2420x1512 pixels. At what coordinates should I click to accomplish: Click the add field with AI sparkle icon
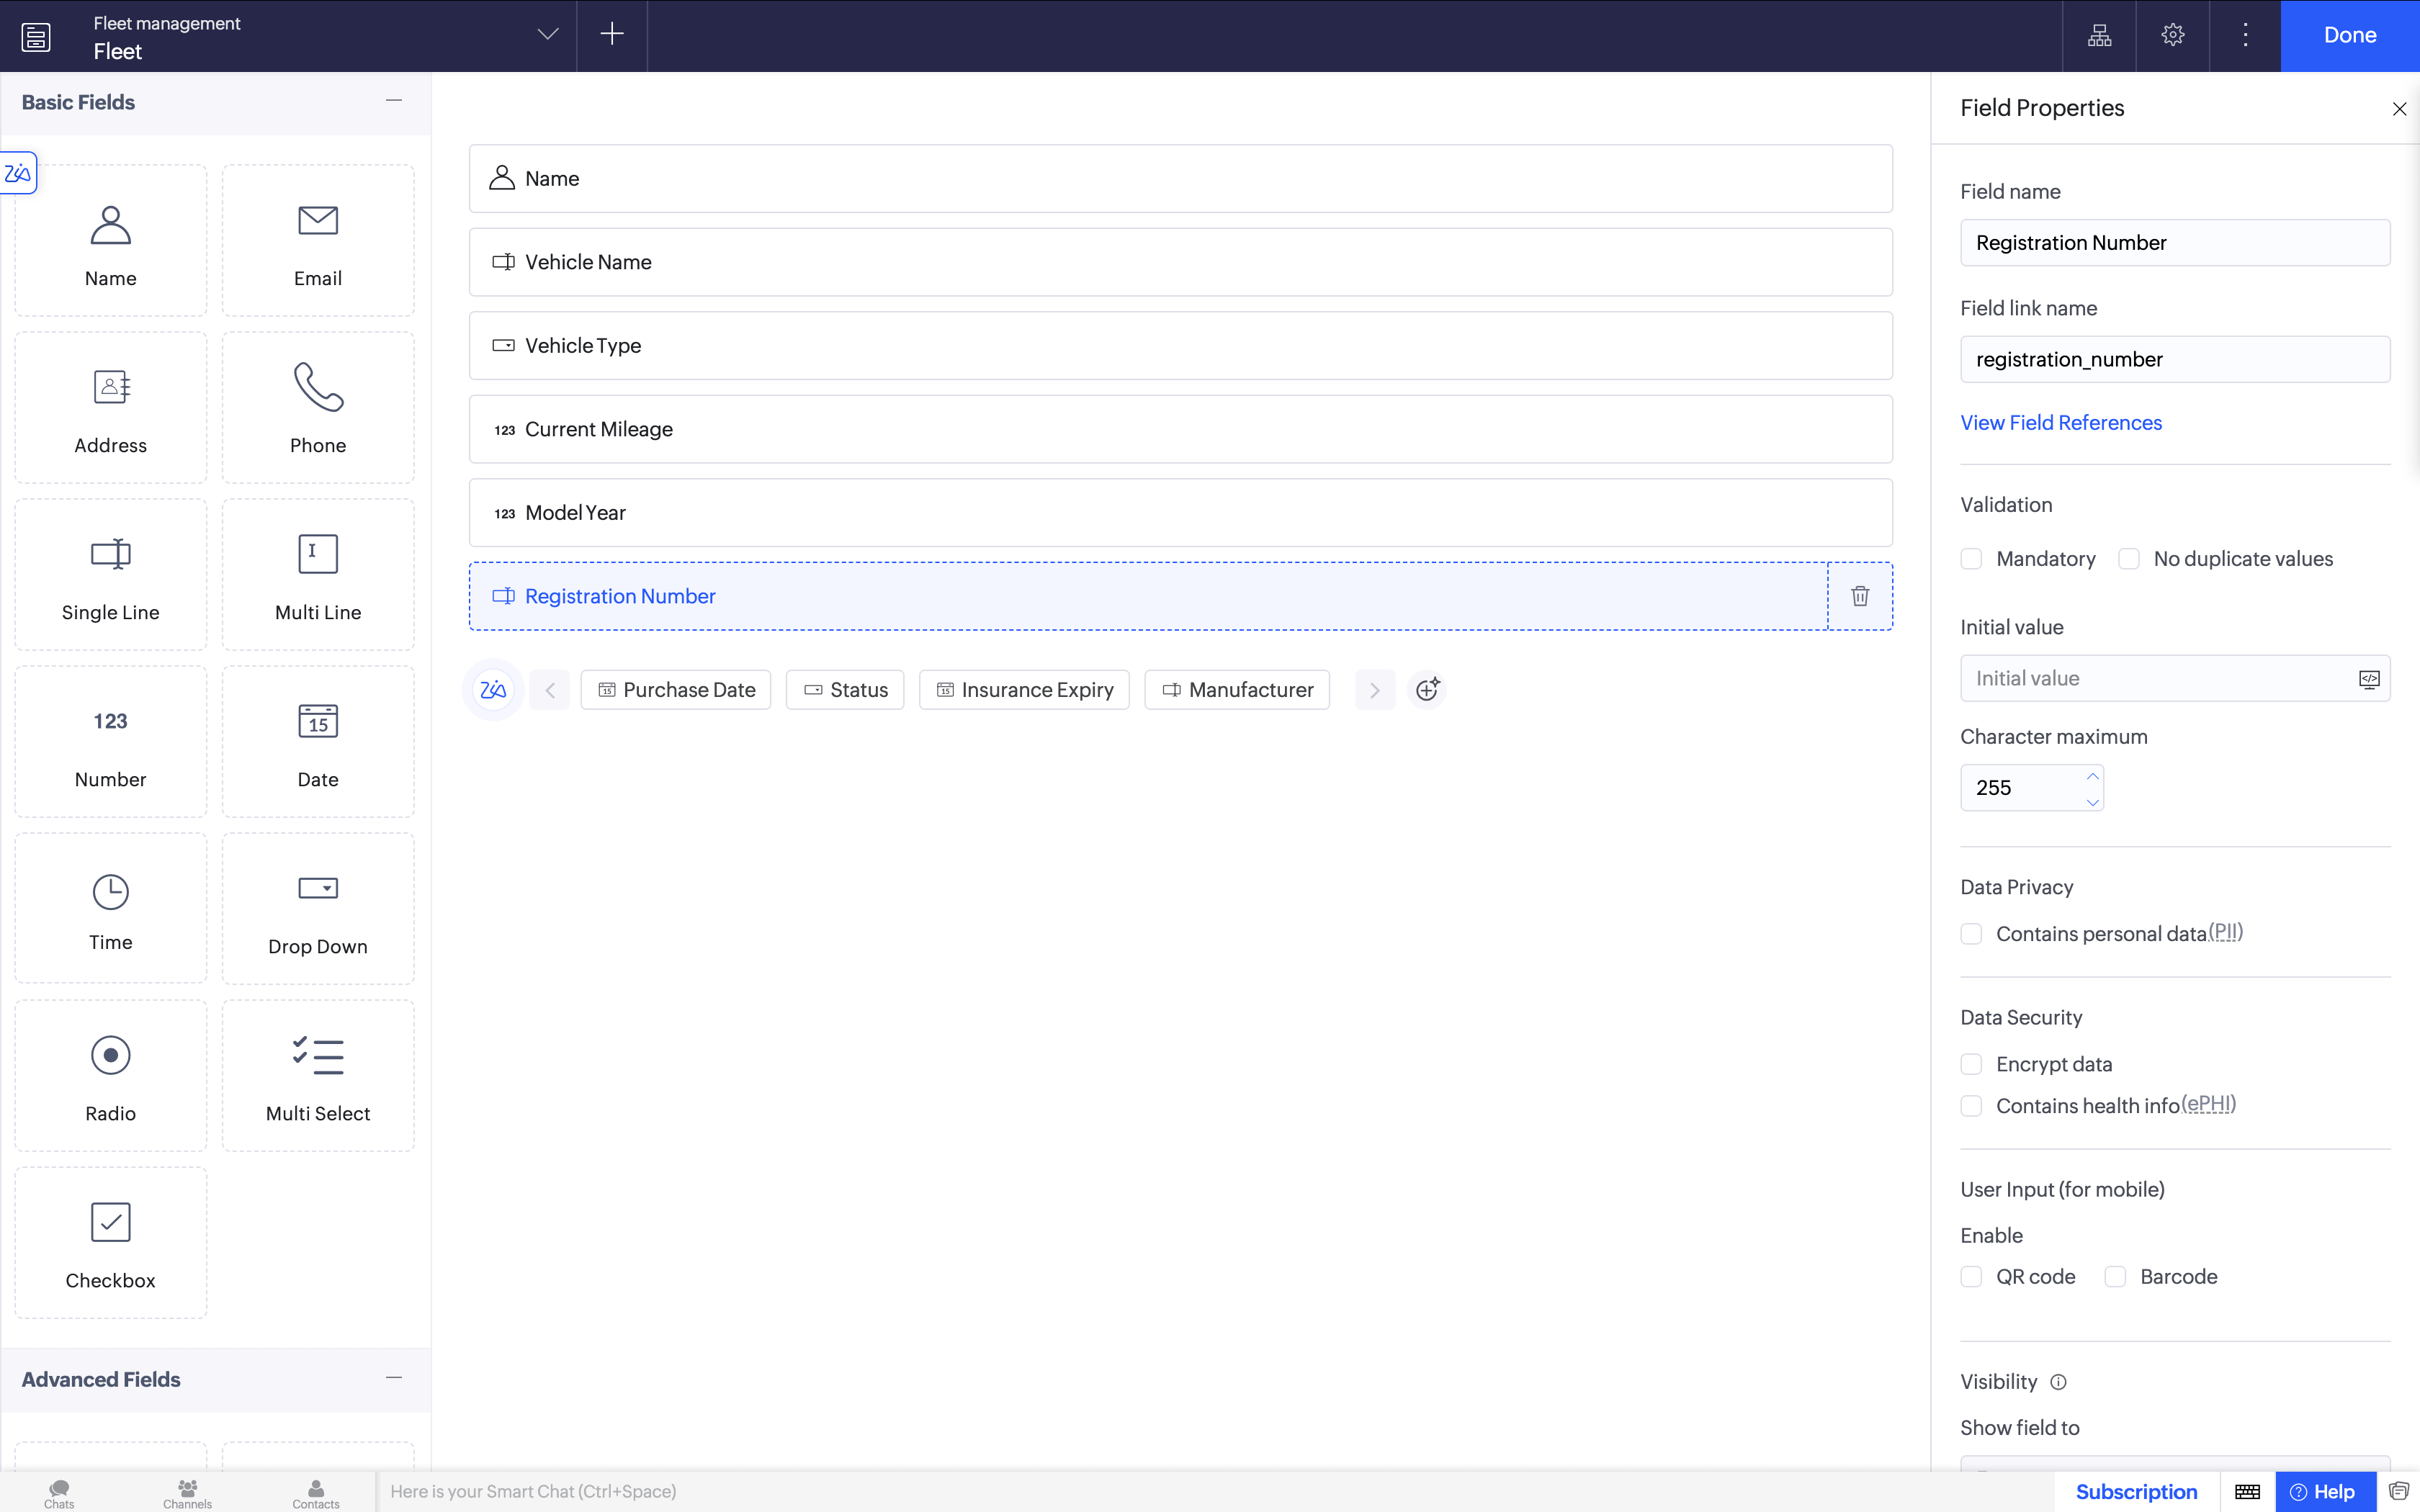[1427, 689]
